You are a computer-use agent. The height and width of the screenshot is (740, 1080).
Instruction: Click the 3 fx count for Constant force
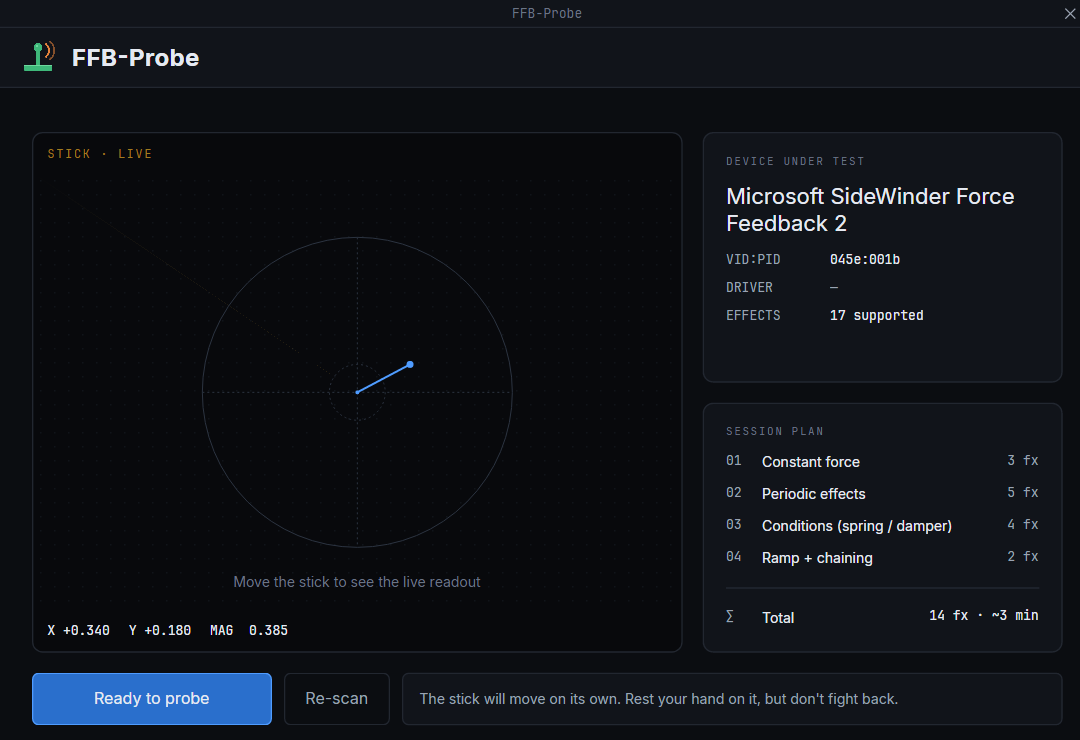coord(1022,460)
